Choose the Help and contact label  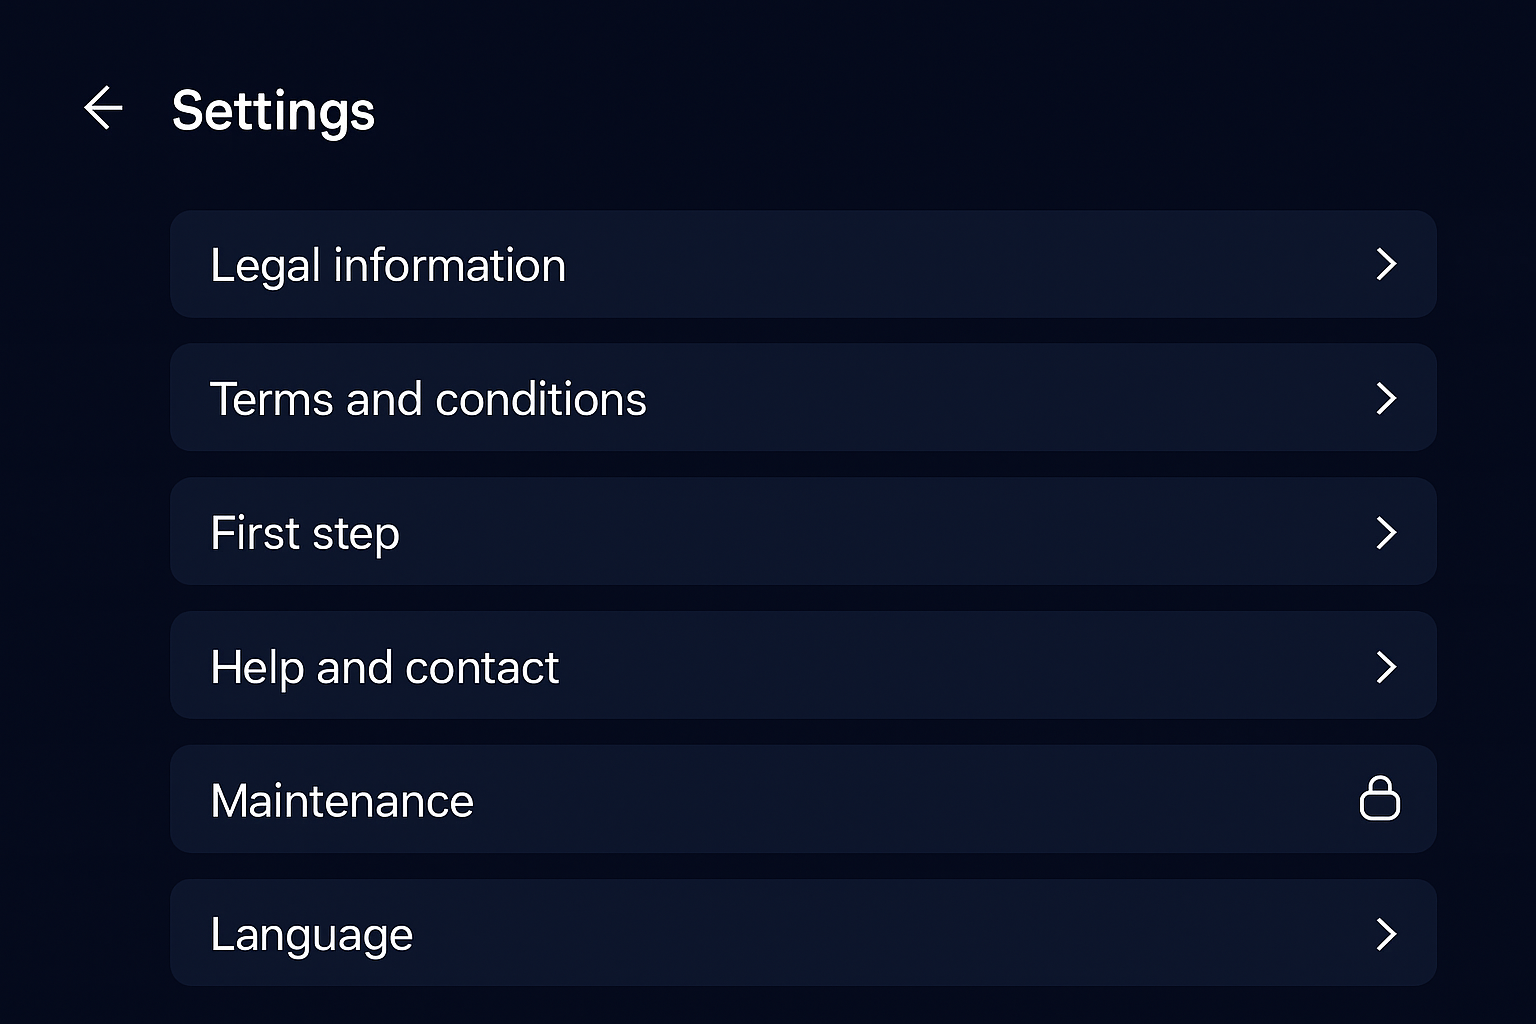[384, 667]
